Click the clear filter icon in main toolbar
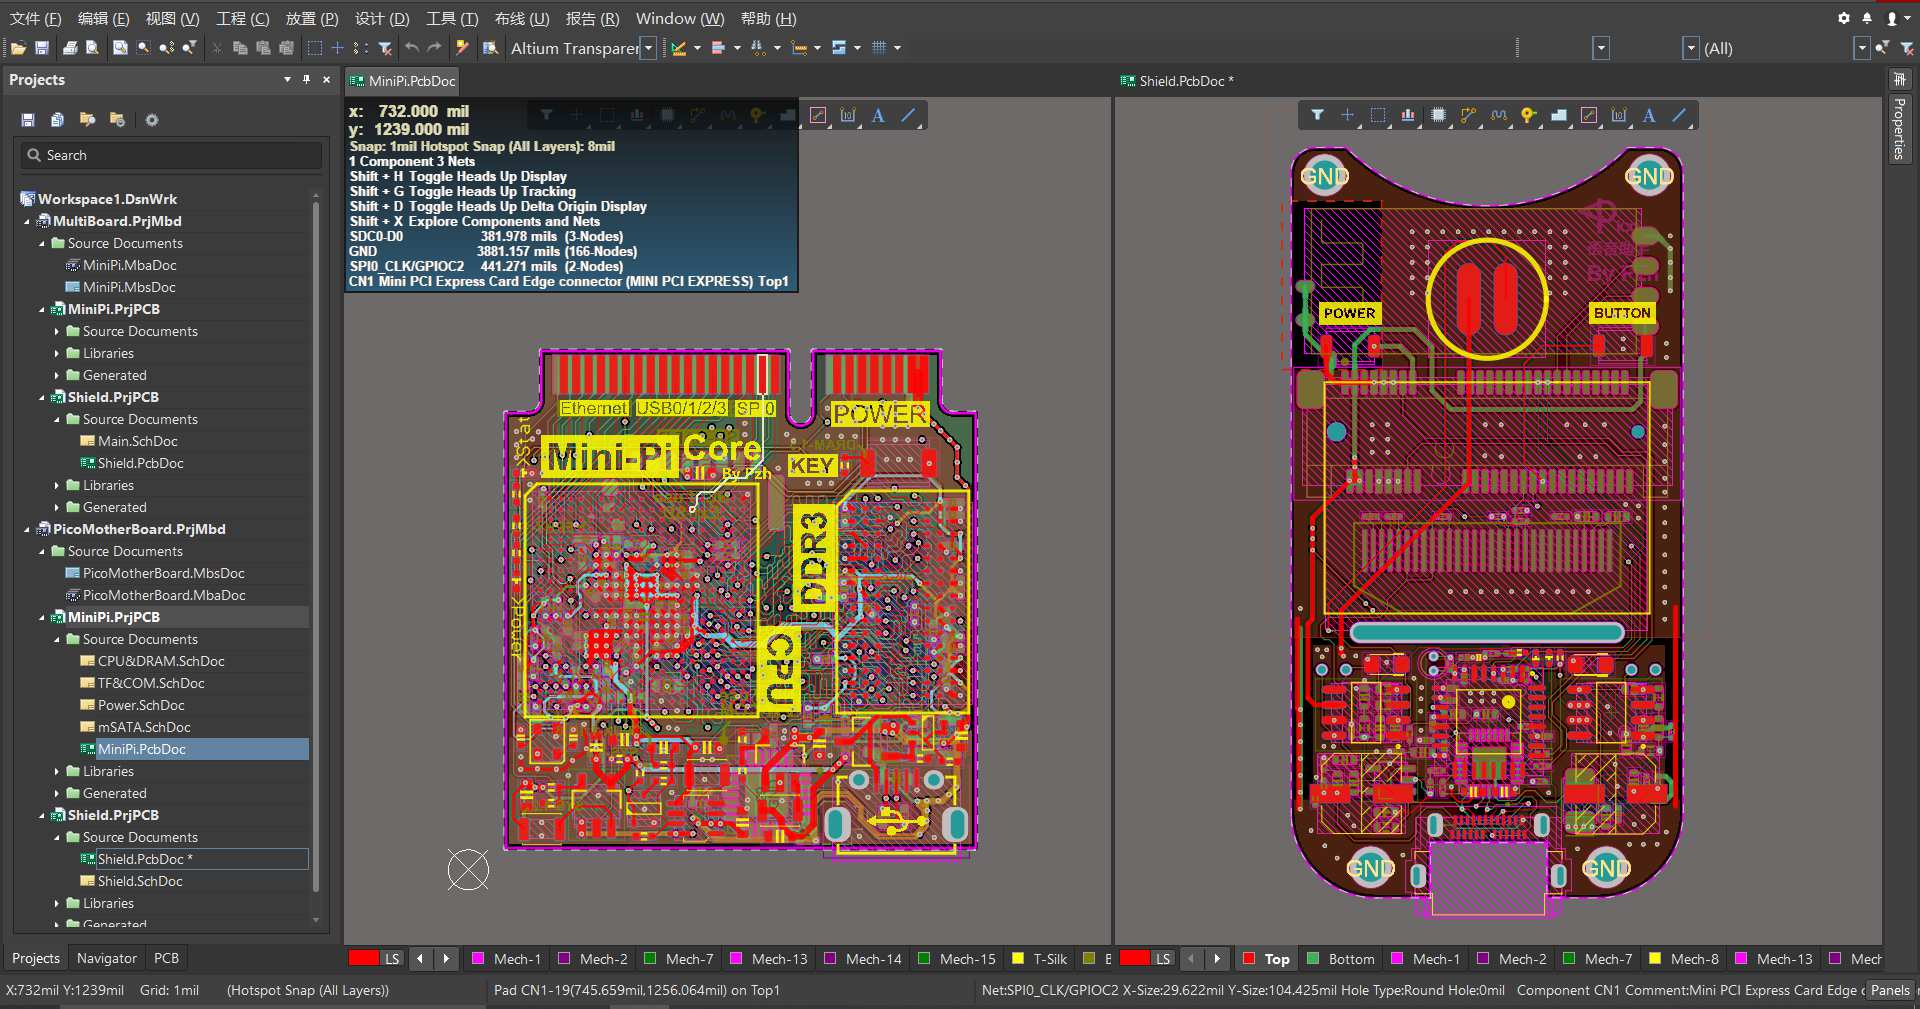Image resolution: width=1920 pixels, height=1009 pixels. tap(385, 48)
